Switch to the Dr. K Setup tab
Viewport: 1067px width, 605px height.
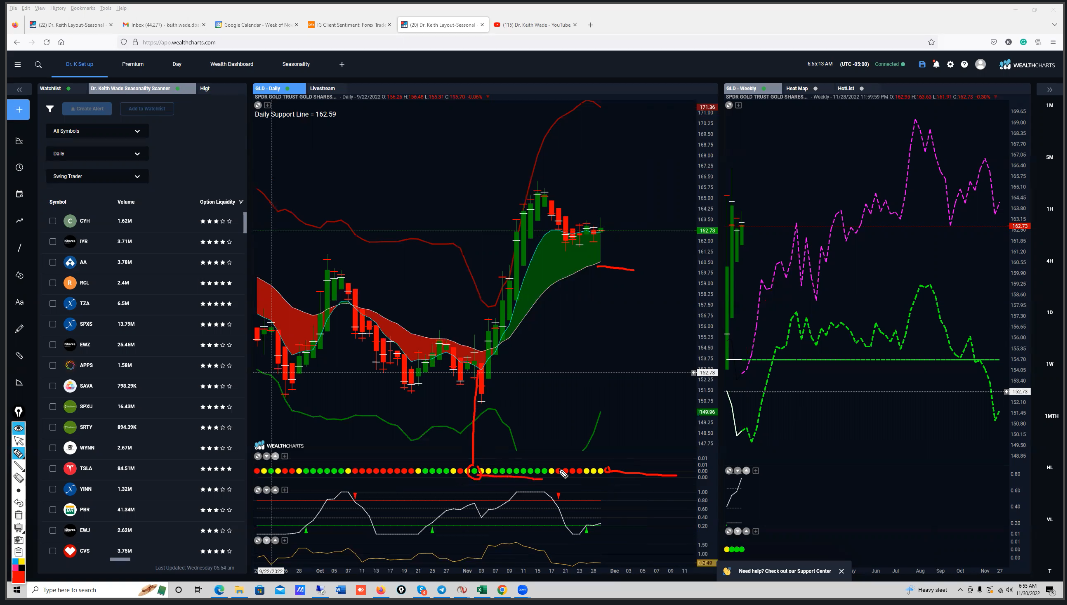point(79,65)
